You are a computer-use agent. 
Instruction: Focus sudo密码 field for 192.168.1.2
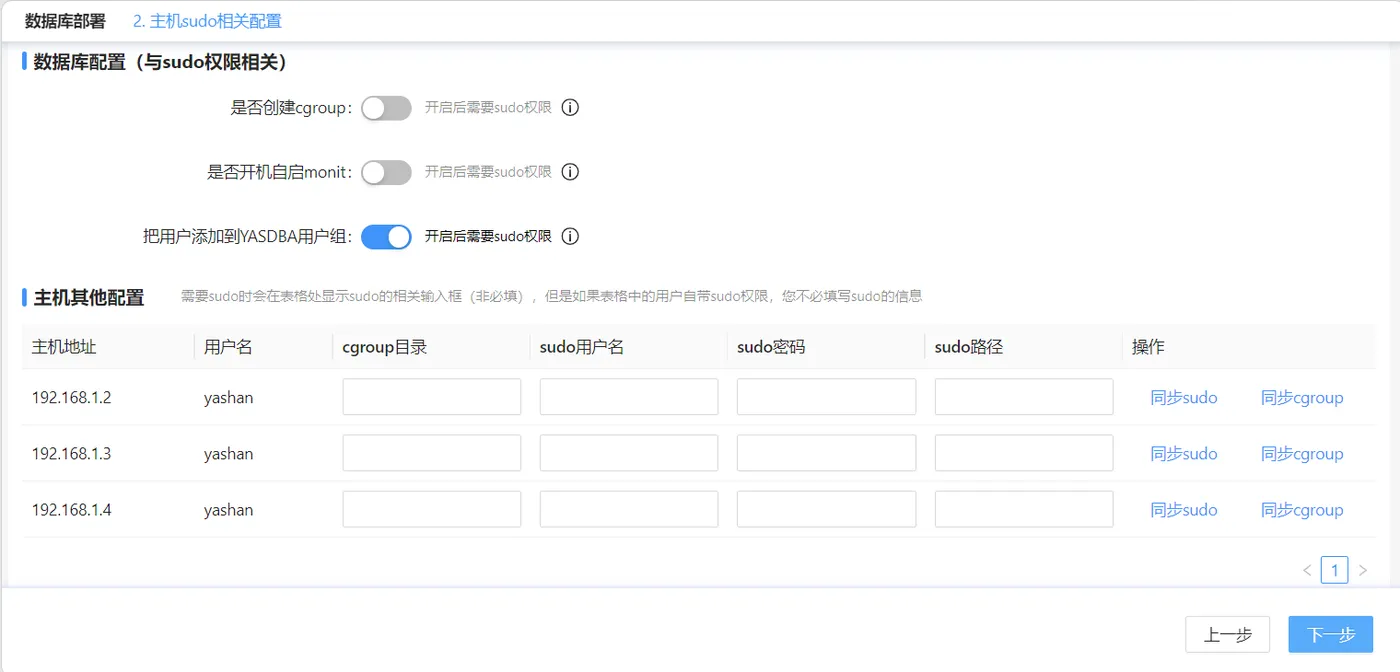(x=826, y=397)
